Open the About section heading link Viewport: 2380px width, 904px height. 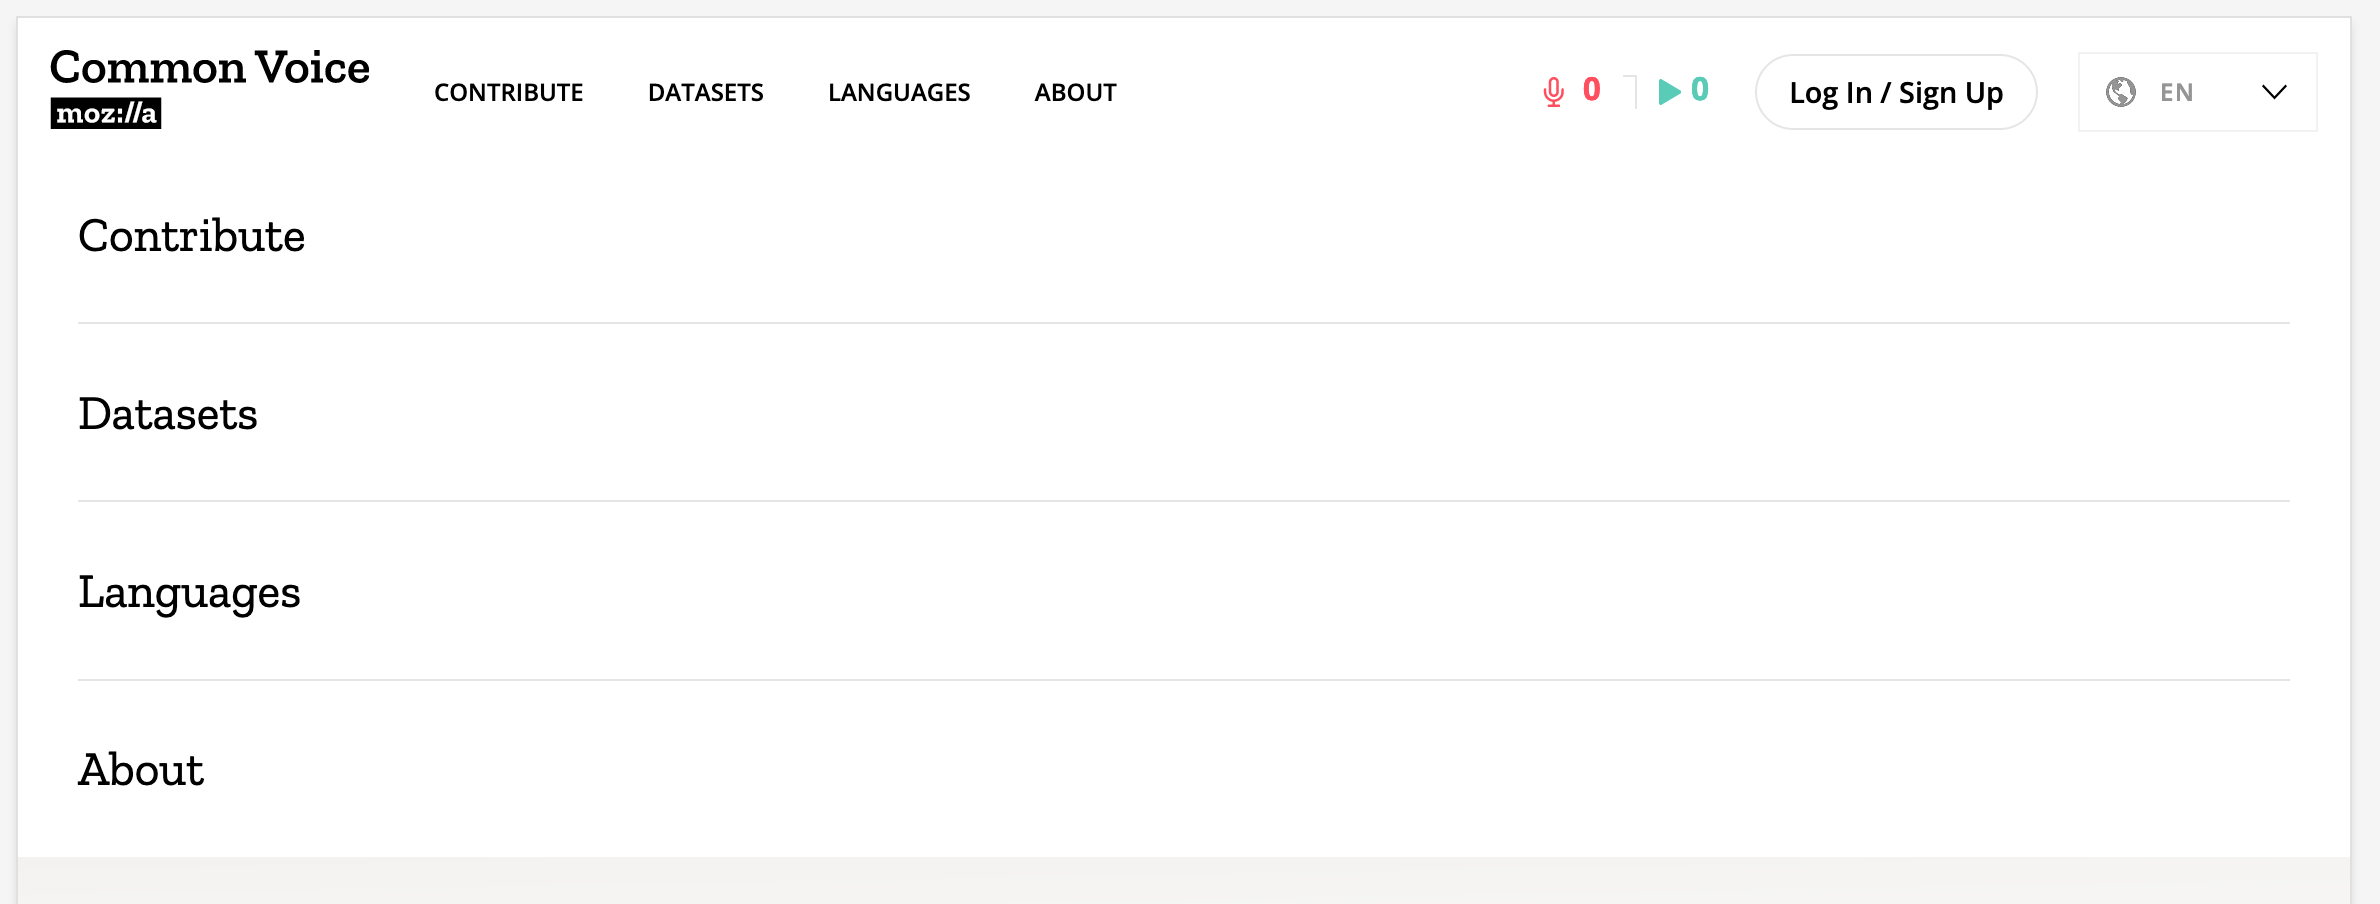[140, 770]
